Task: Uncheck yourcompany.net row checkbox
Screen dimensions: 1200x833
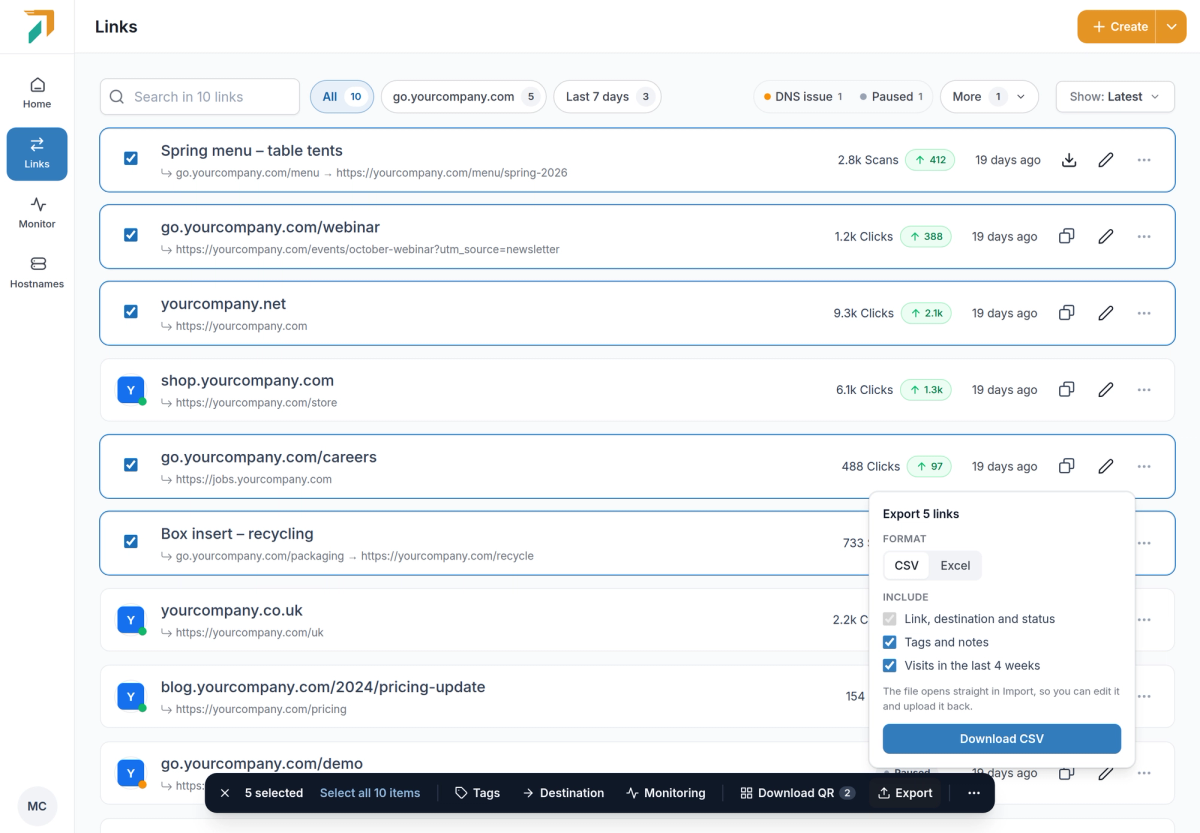Action: [x=131, y=311]
